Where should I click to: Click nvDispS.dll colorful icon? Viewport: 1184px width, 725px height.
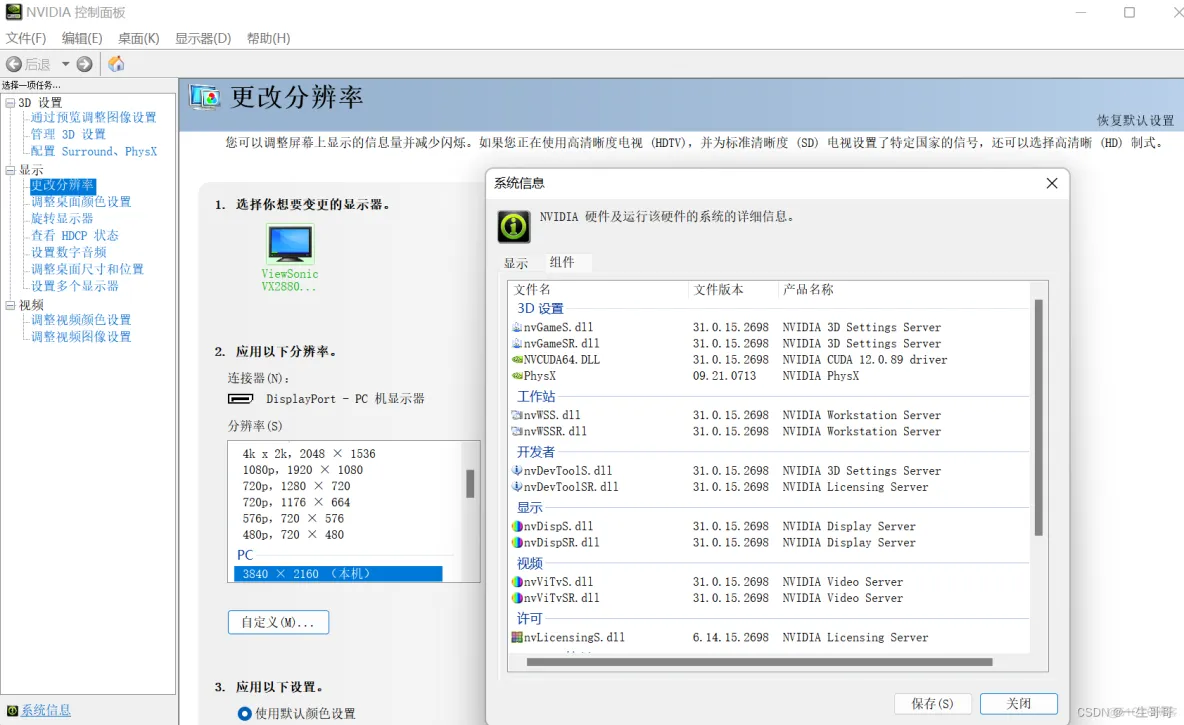pyautogui.click(x=517, y=526)
